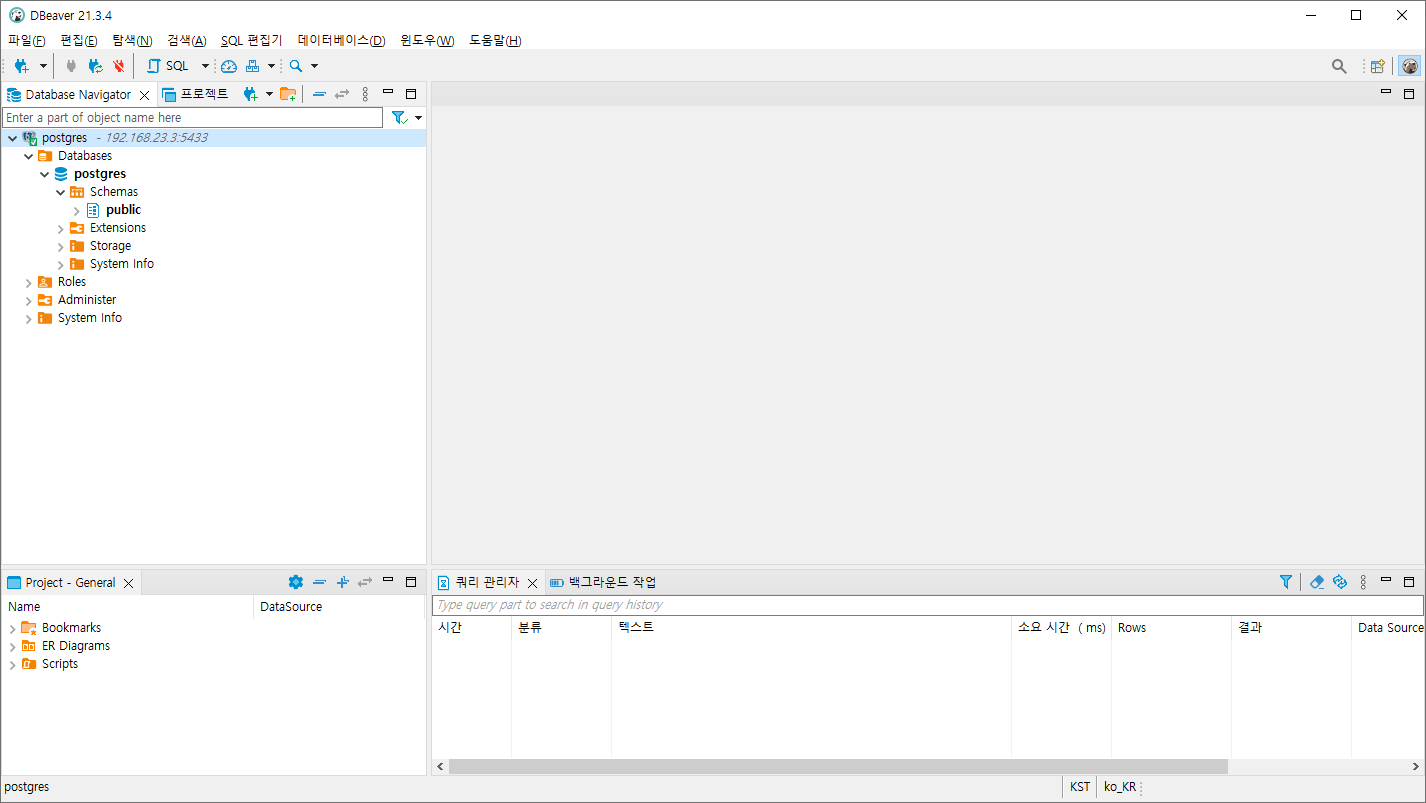The image size is (1426, 803).
Task: Switch to the 프로젝트 tab
Action: (196, 94)
